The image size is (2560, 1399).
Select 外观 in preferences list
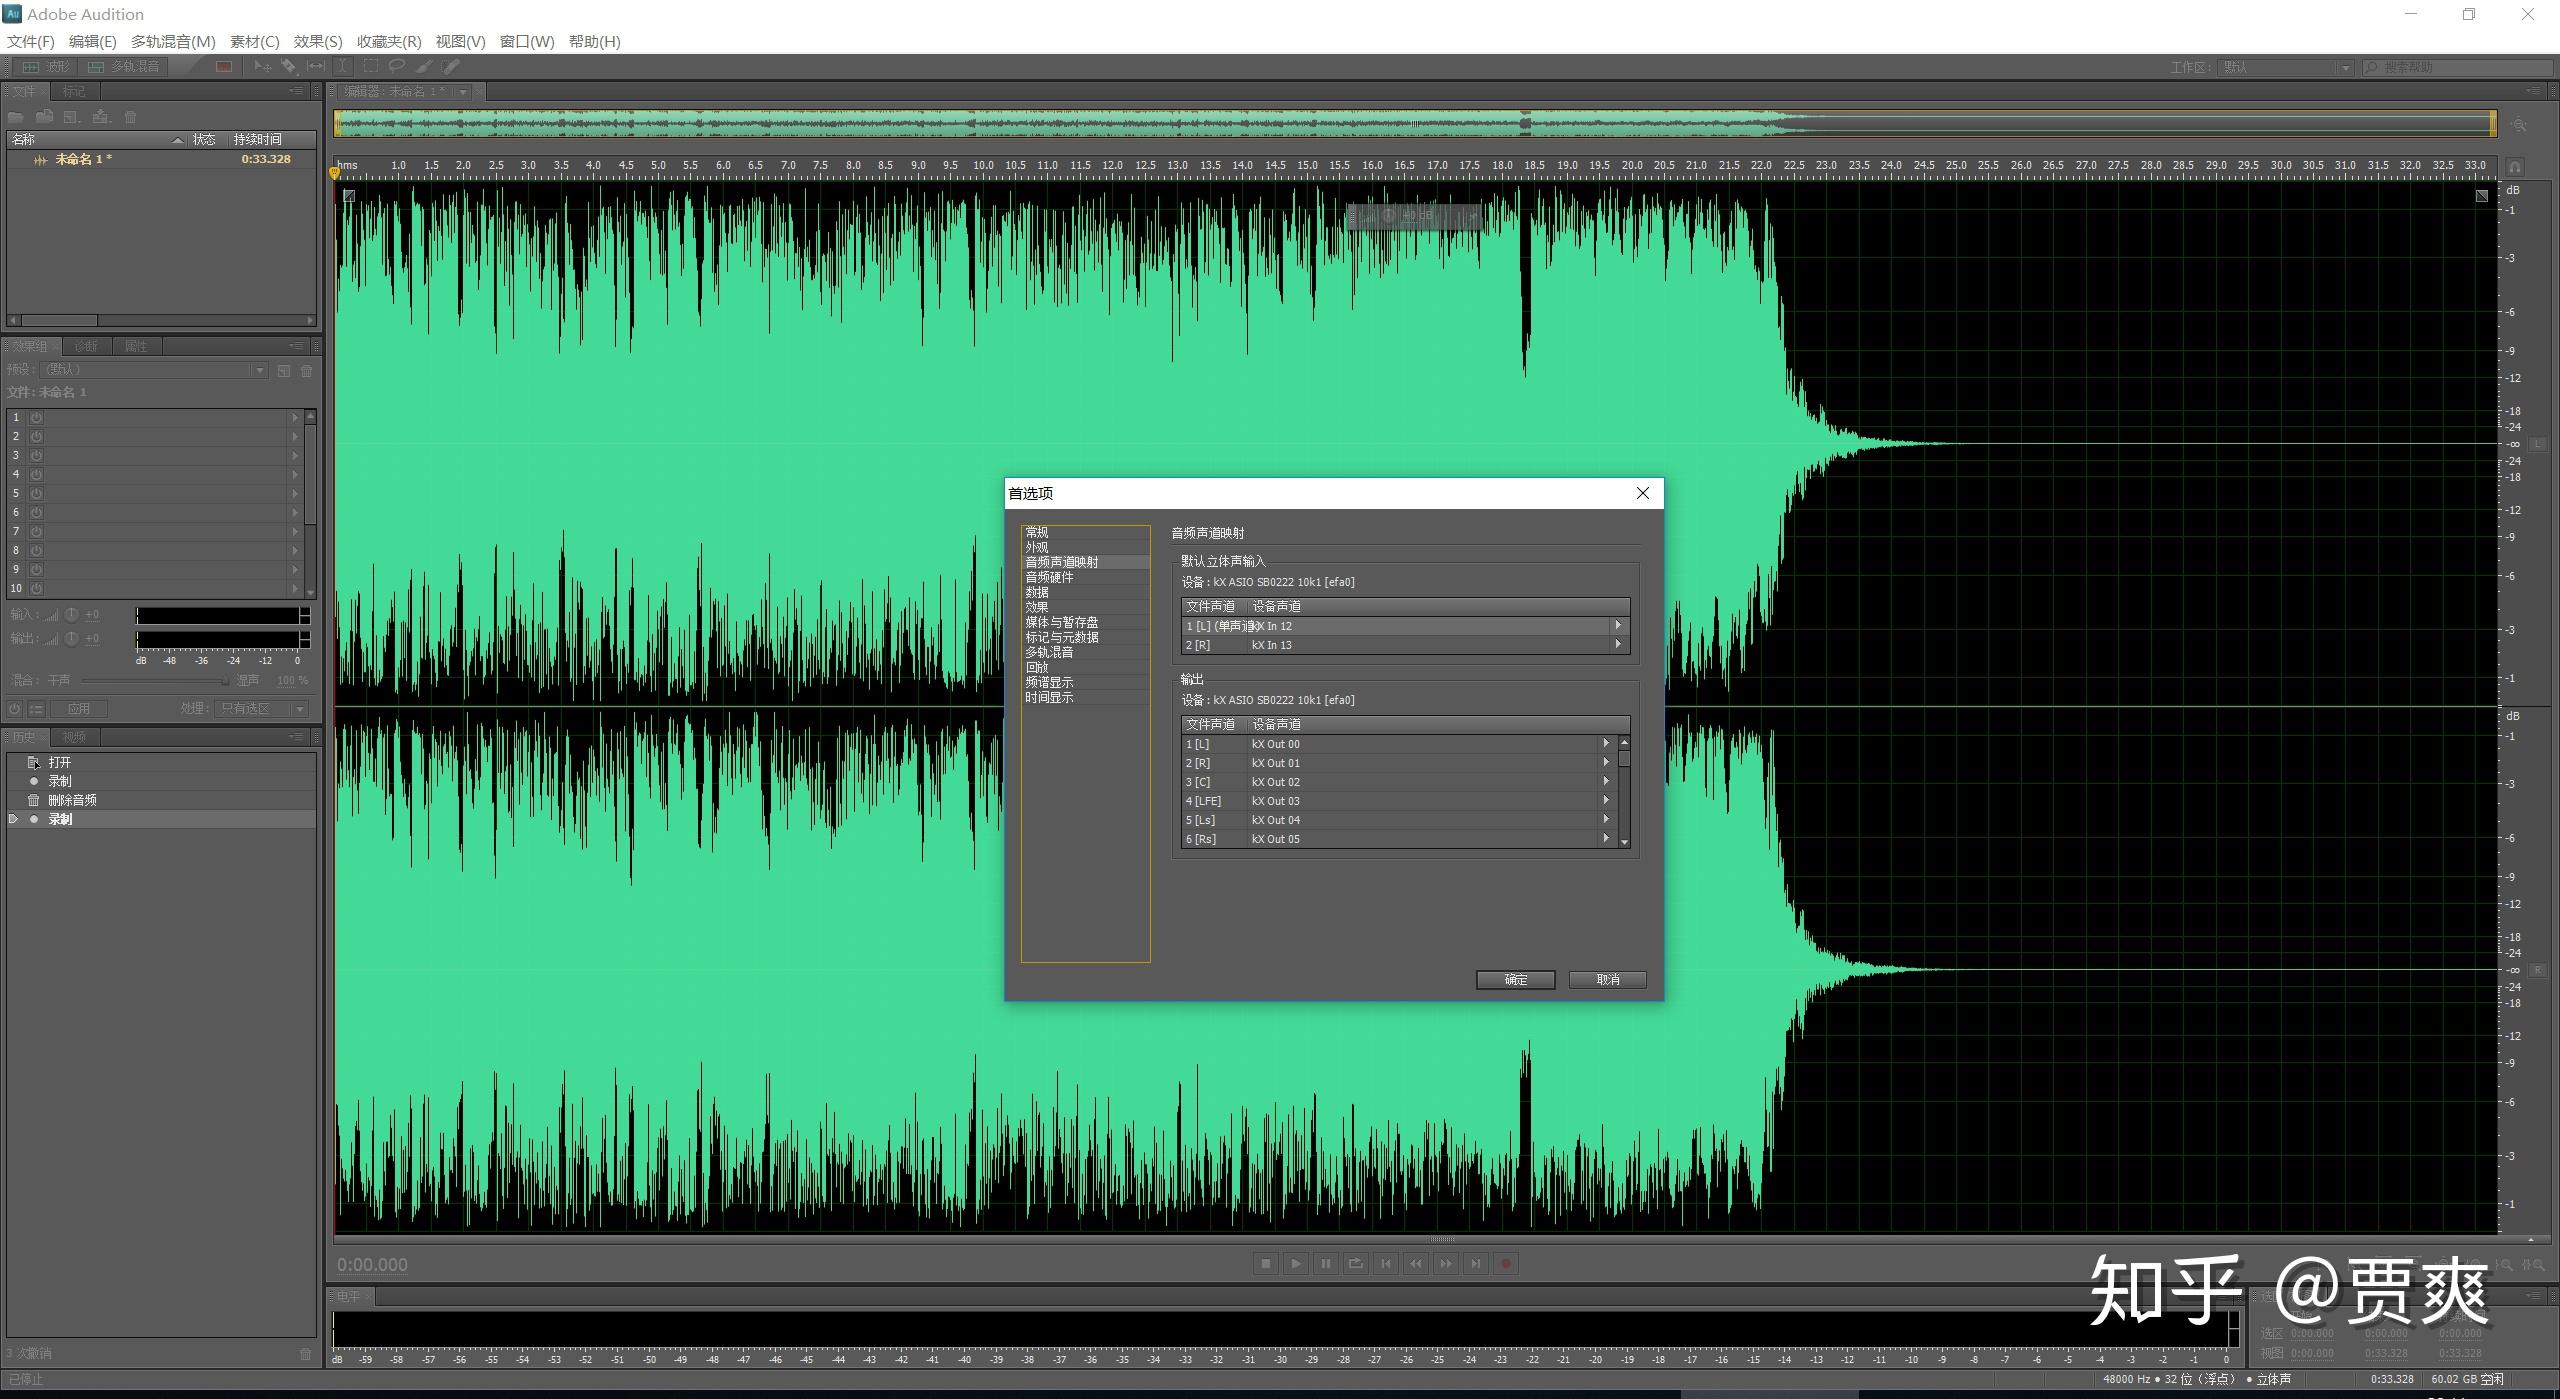(x=1086, y=547)
